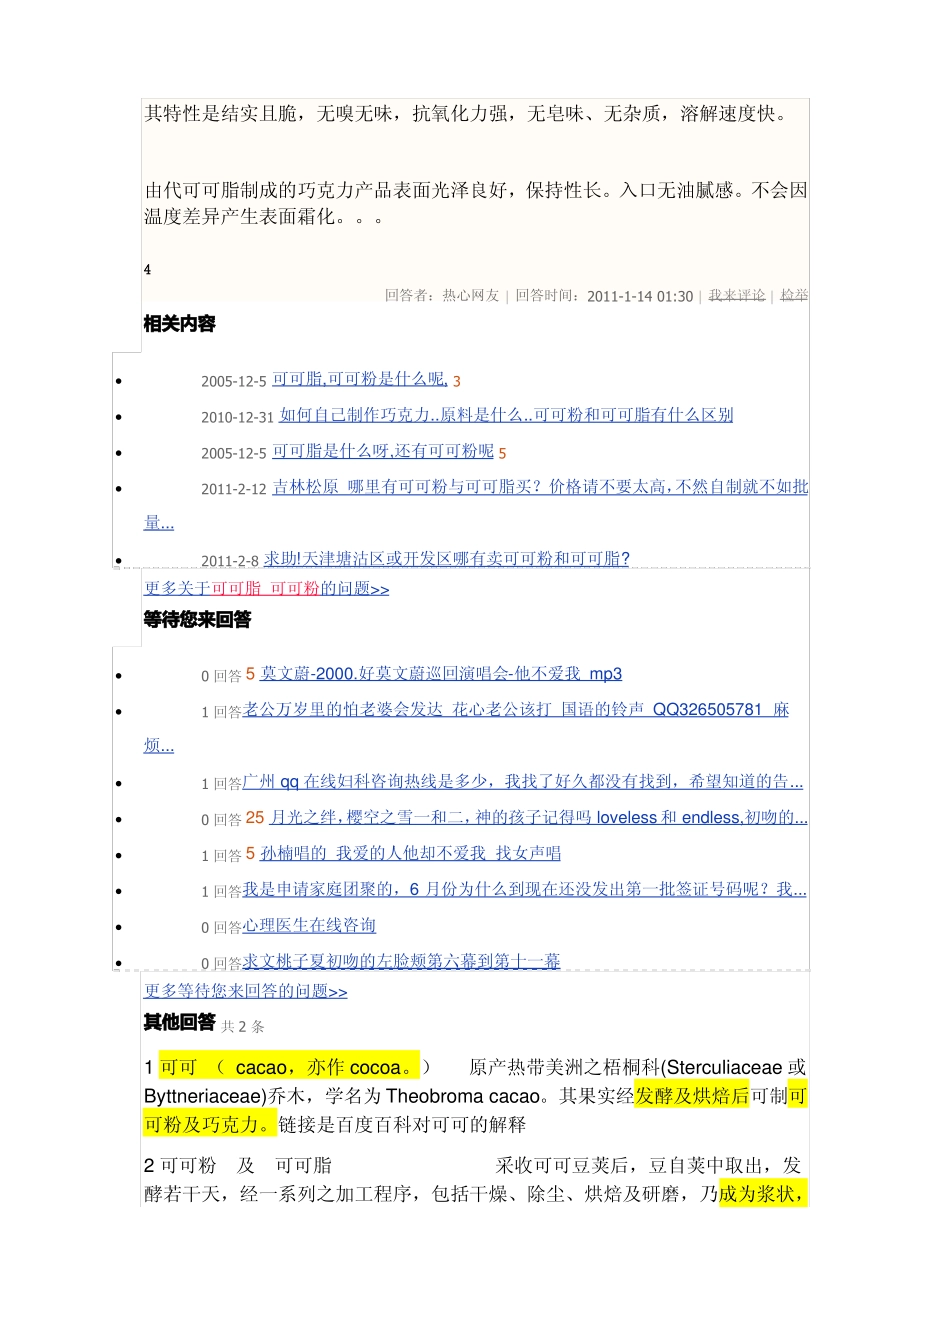Click date '2010-12-31' in related list
This screenshot has height=1344, width=950.
pyautogui.click(x=237, y=417)
